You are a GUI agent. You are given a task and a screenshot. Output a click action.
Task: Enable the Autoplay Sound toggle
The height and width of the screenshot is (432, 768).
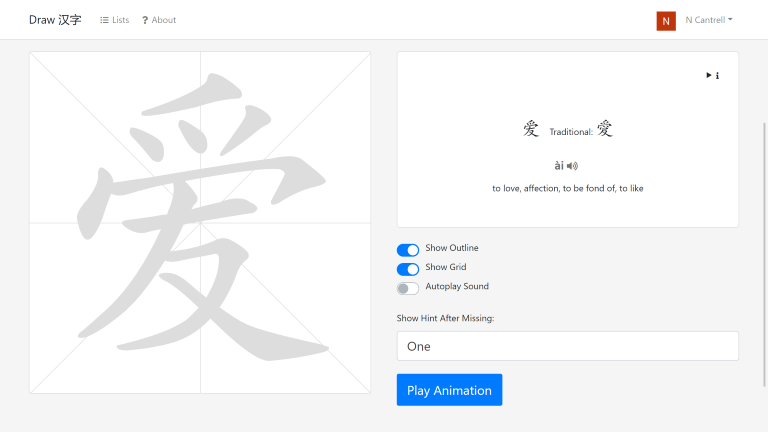click(x=408, y=288)
